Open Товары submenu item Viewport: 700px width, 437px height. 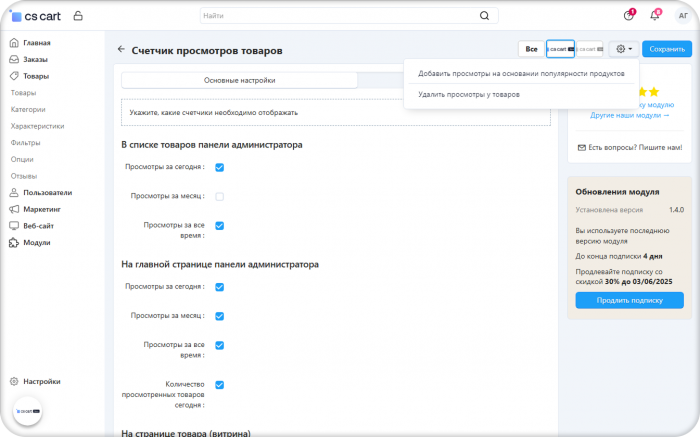click(x=23, y=93)
